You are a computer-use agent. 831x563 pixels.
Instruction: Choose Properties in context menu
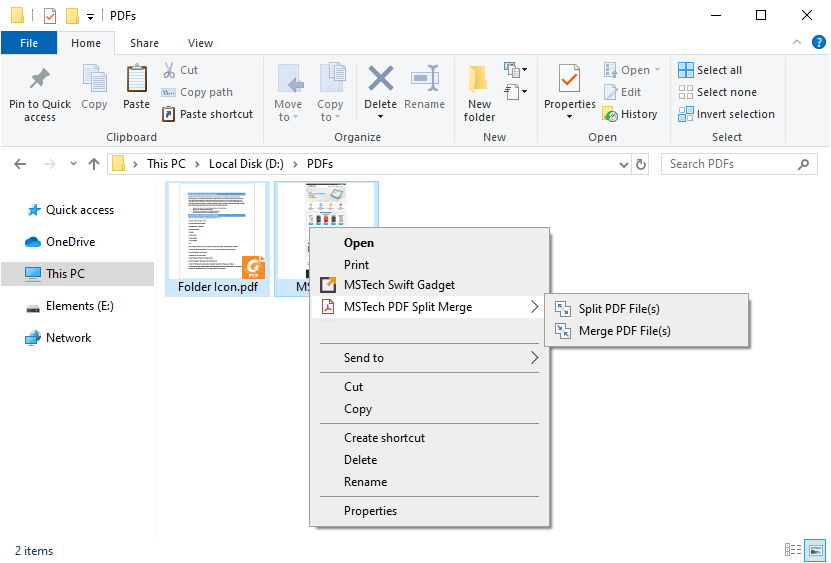pyautogui.click(x=429, y=511)
